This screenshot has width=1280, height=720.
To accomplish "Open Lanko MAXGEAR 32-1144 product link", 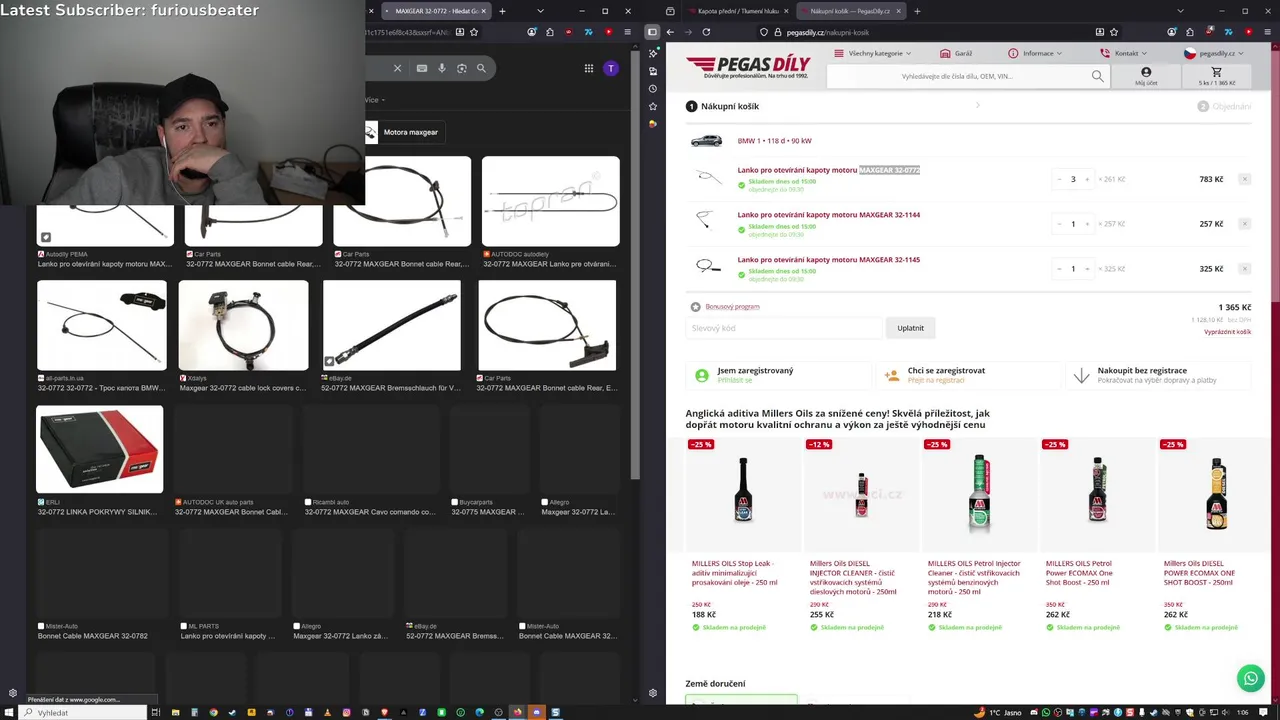I will (828, 215).
